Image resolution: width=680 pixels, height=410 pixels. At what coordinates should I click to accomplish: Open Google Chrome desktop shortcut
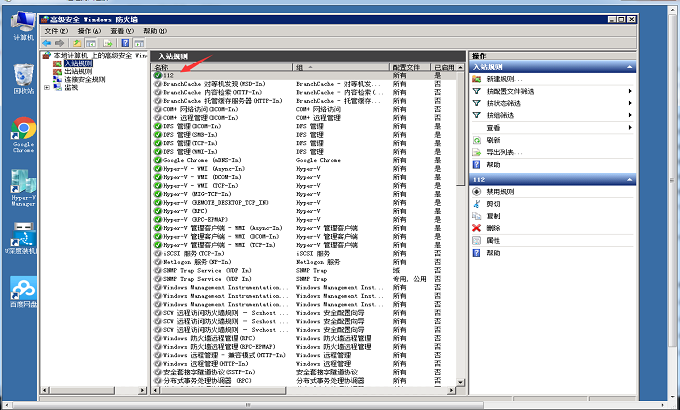tap(23, 133)
